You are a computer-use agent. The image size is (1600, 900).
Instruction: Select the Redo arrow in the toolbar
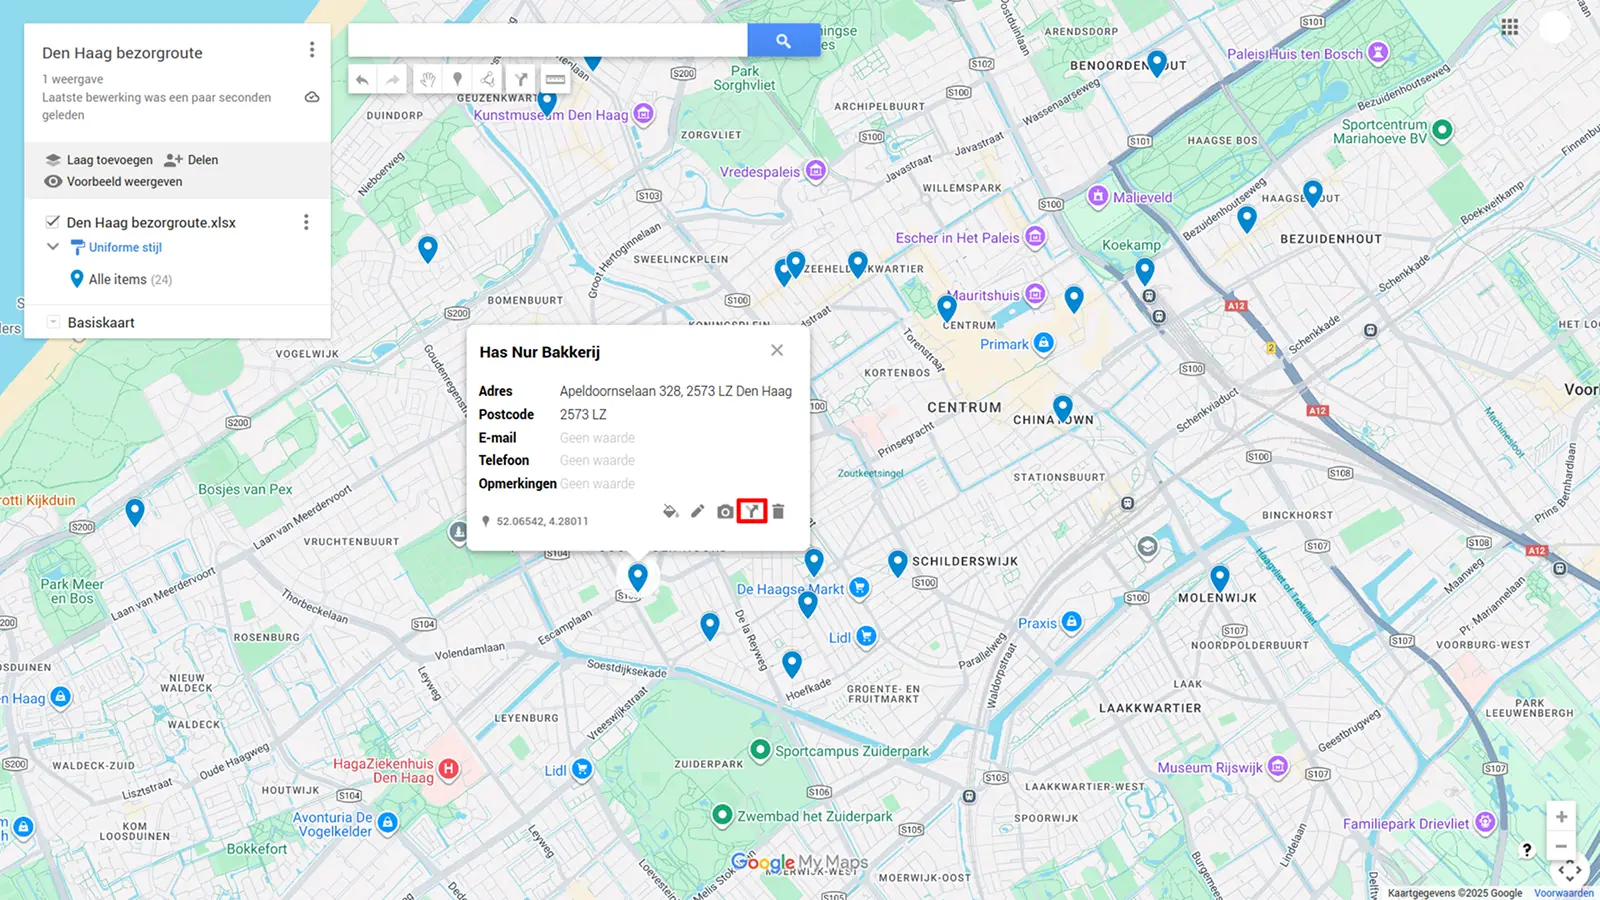coord(391,79)
